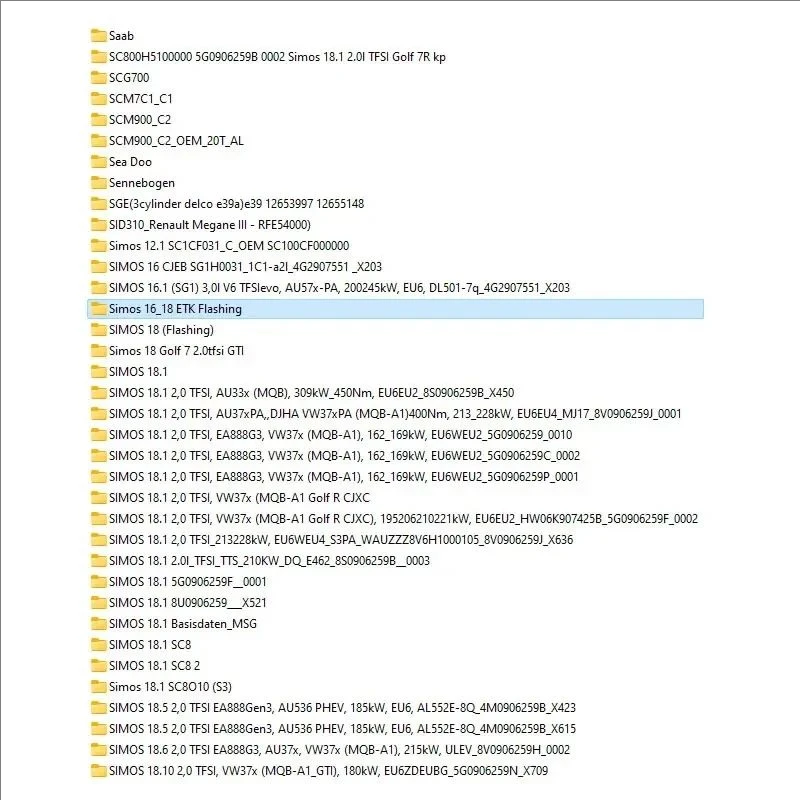Click the folder icon for SIMOS 18.6 ULEV_8V0906259H_0002

click(x=98, y=749)
